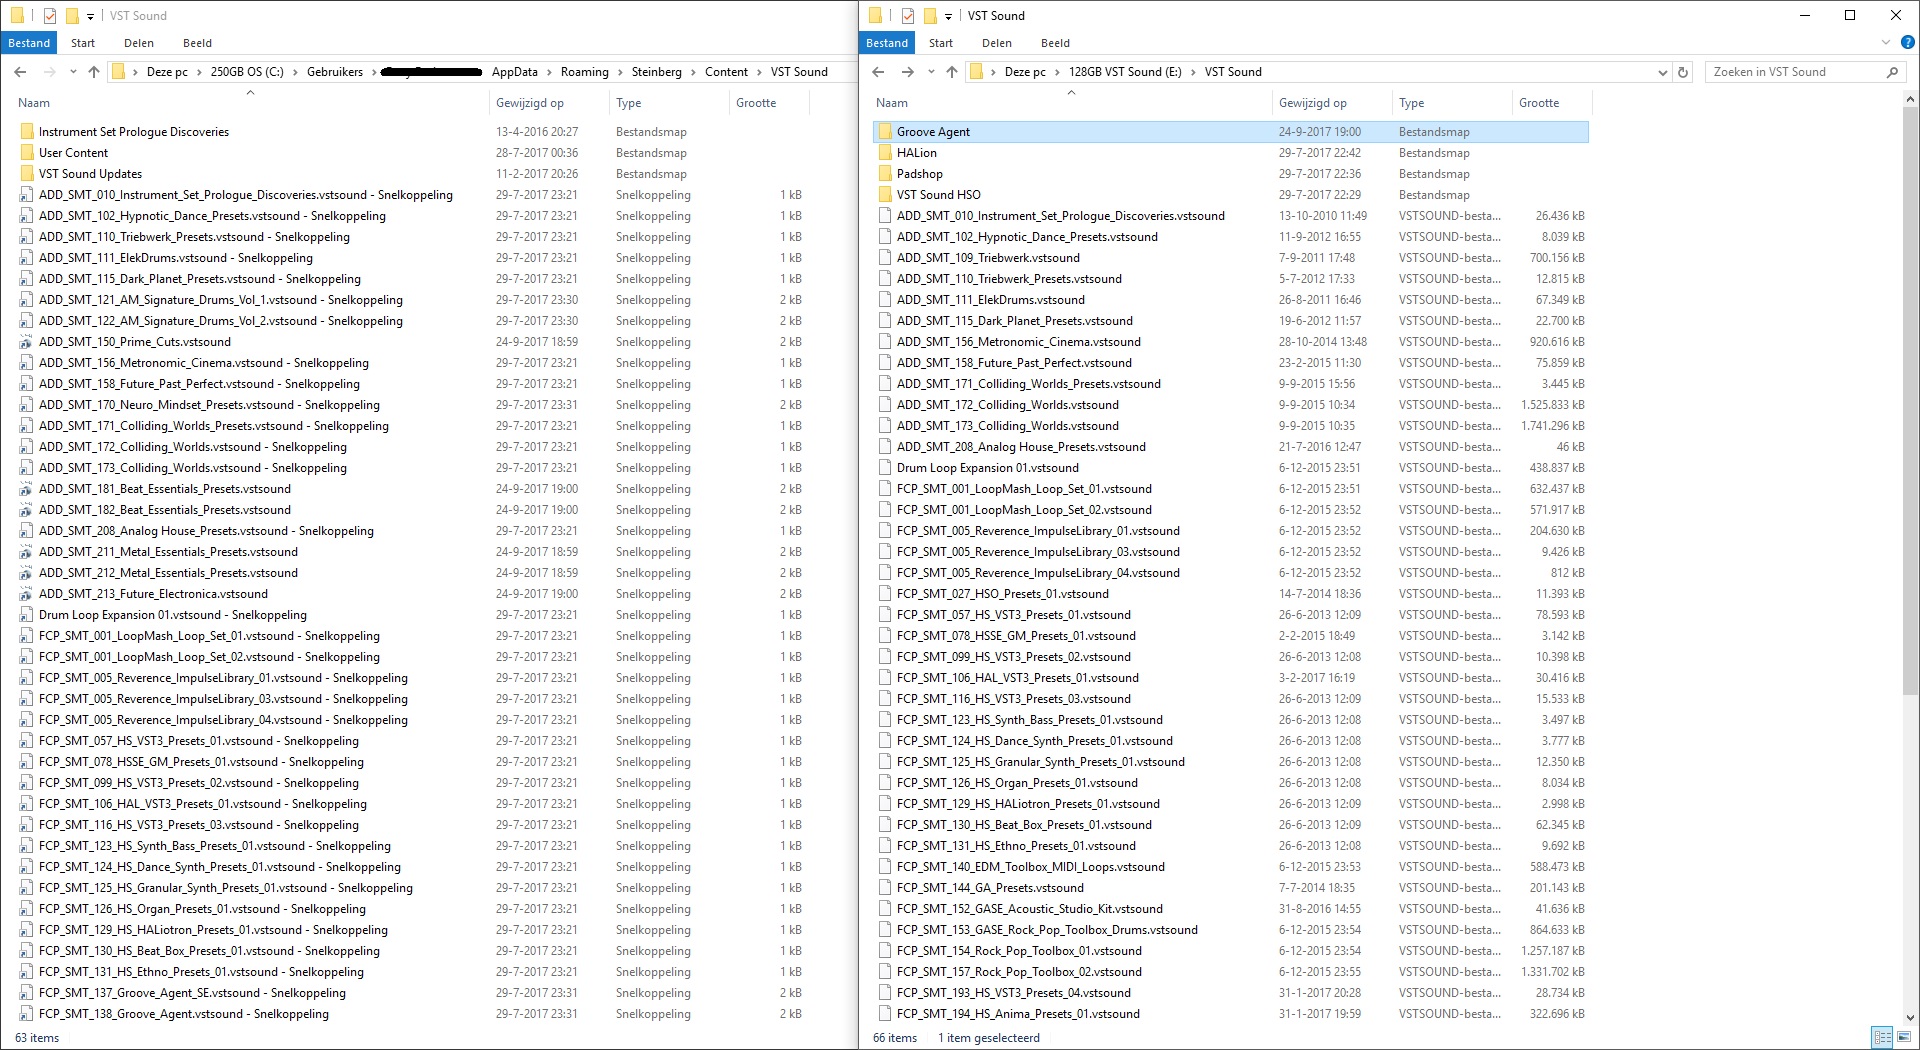The height and width of the screenshot is (1050, 1920).
Task: Select Instrument Set Prologue Discoveries folder icon
Action: (27, 132)
